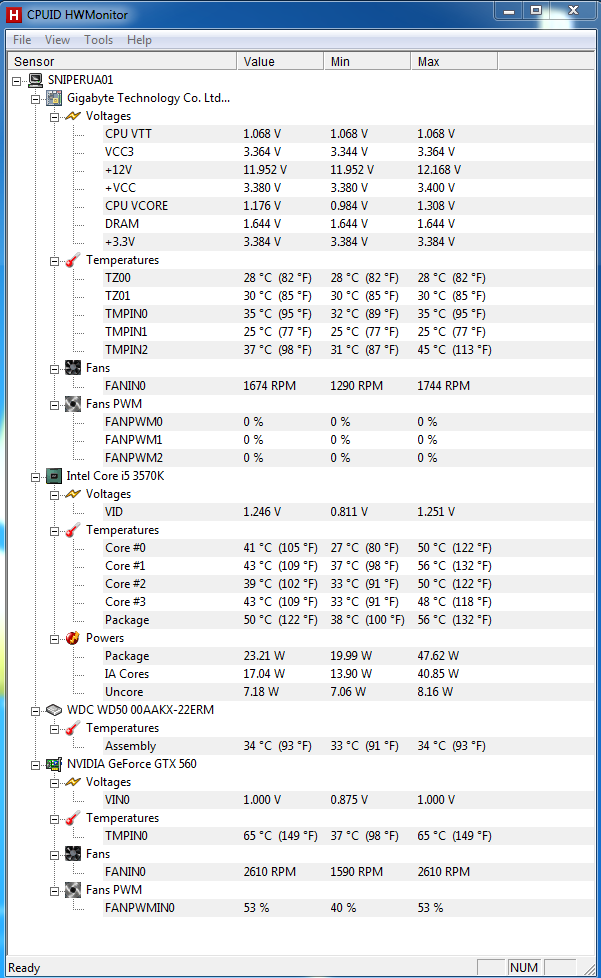Click the window resize grip corner
The image size is (601, 978).
pos(590,969)
